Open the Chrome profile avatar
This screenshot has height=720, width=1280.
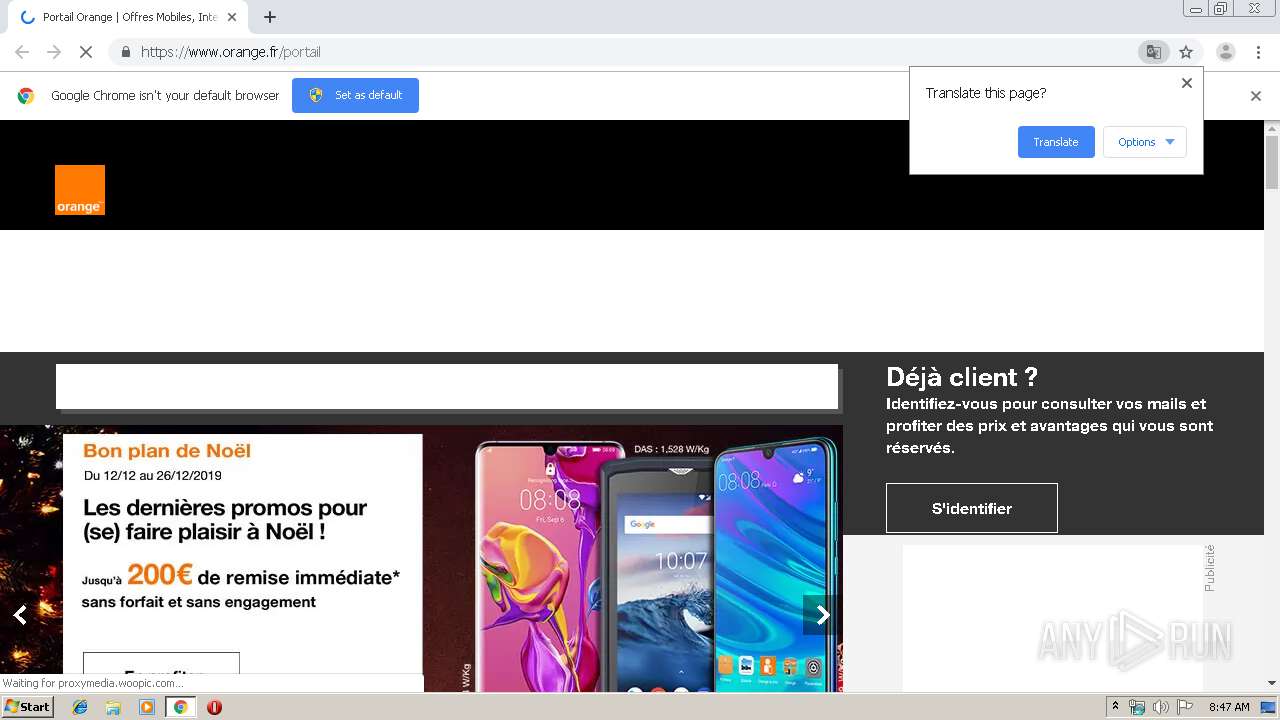pos(1225,52)
